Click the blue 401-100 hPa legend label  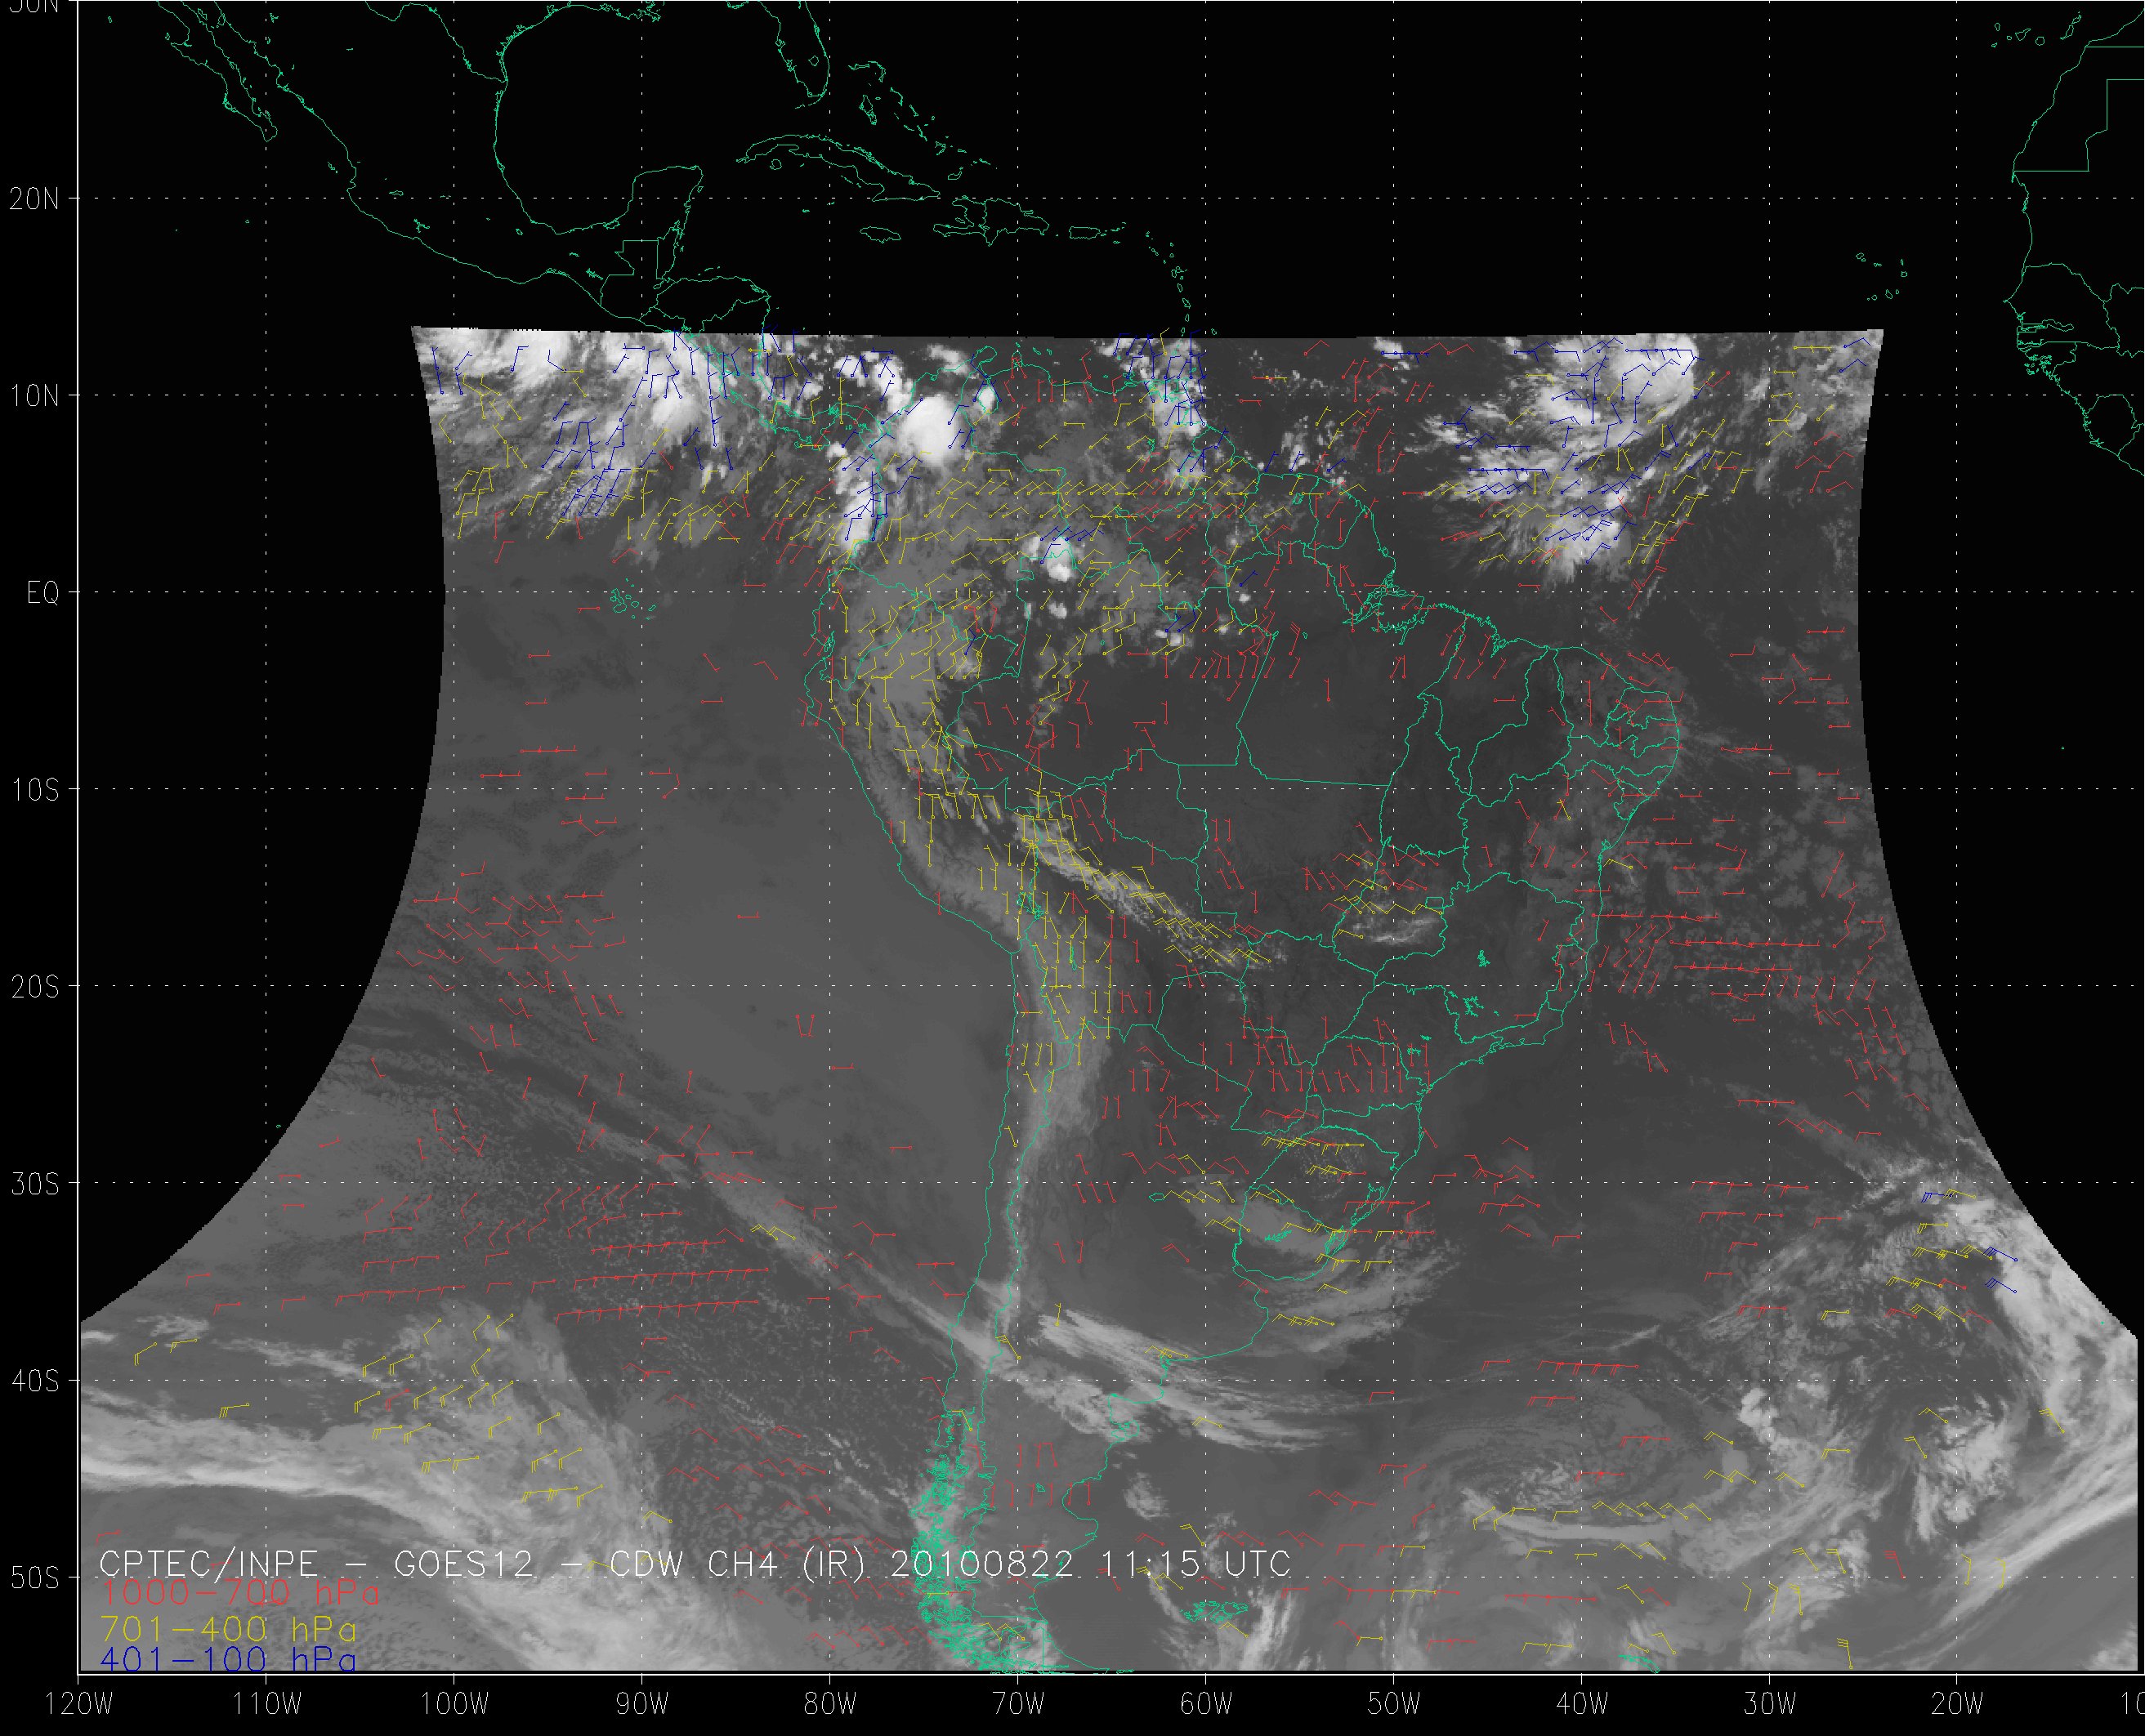pos(228,1661)
